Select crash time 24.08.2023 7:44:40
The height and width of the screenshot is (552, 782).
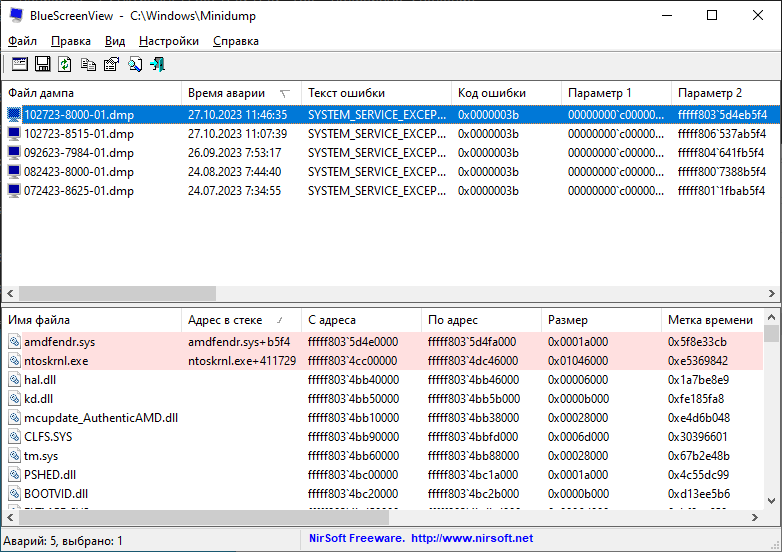point(234,172)
